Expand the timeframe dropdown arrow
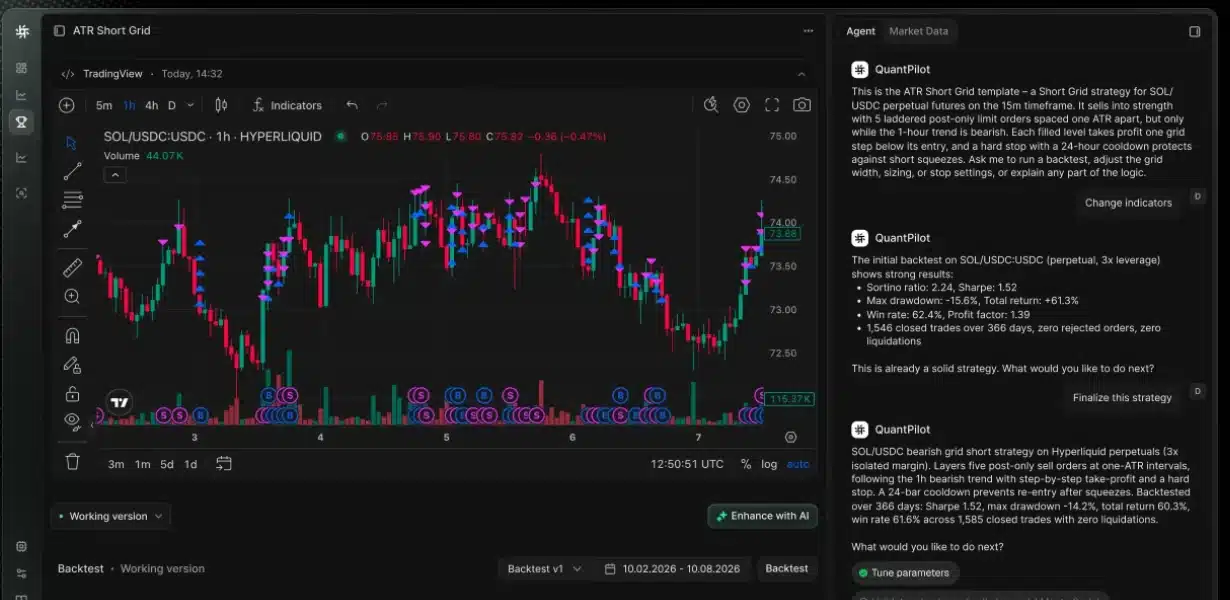The width and height of the screenshot is (1230, 600). coord(191,105)
